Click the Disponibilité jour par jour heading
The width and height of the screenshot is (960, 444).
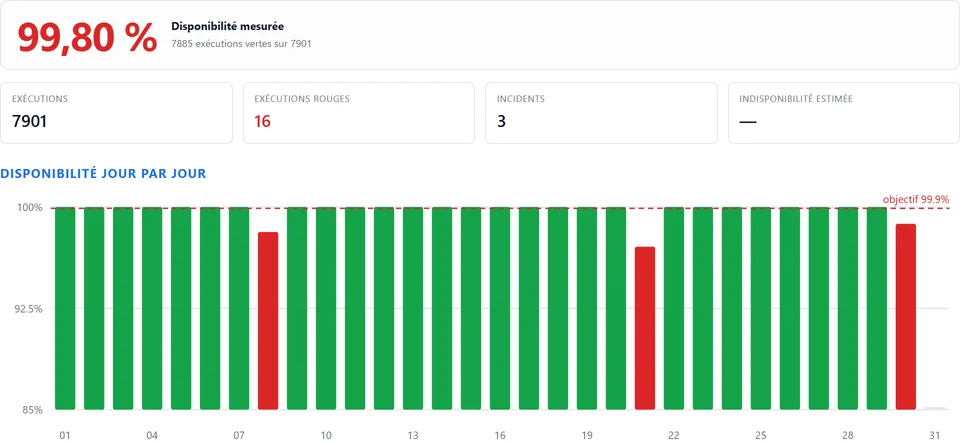click(103, 174)
